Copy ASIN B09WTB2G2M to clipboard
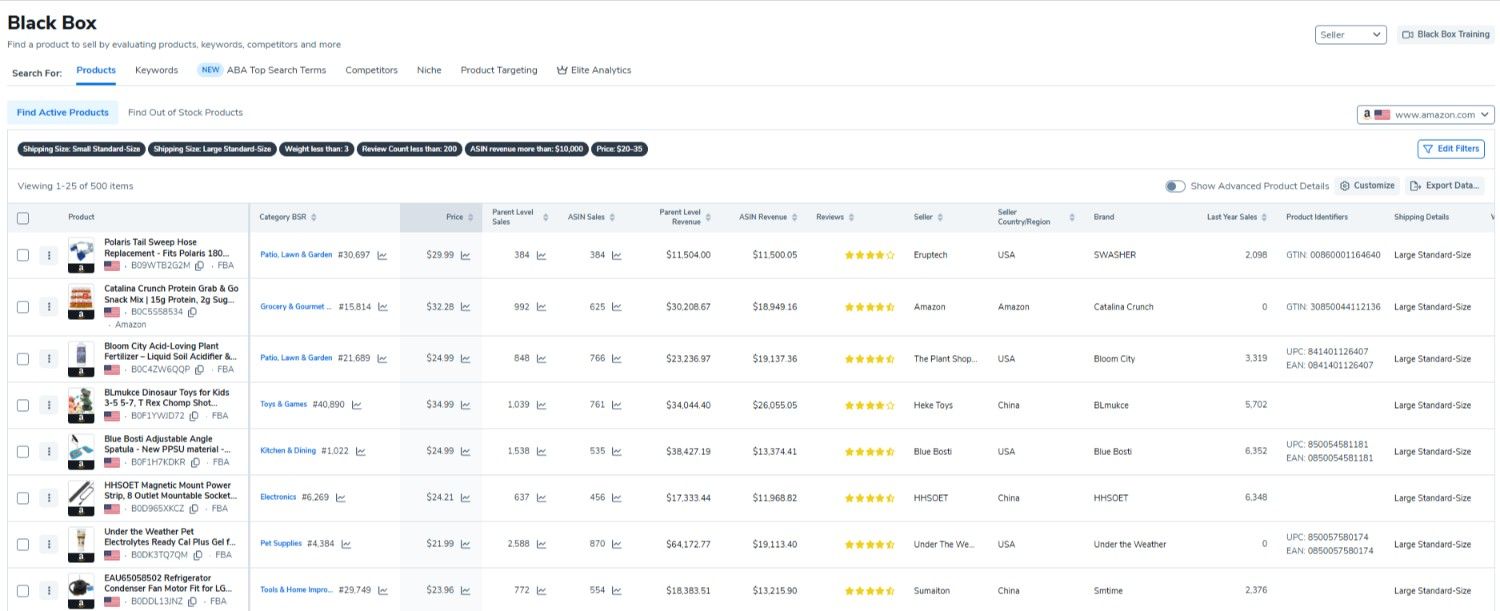Screen dimensions: 1500x611 point(199,266)
